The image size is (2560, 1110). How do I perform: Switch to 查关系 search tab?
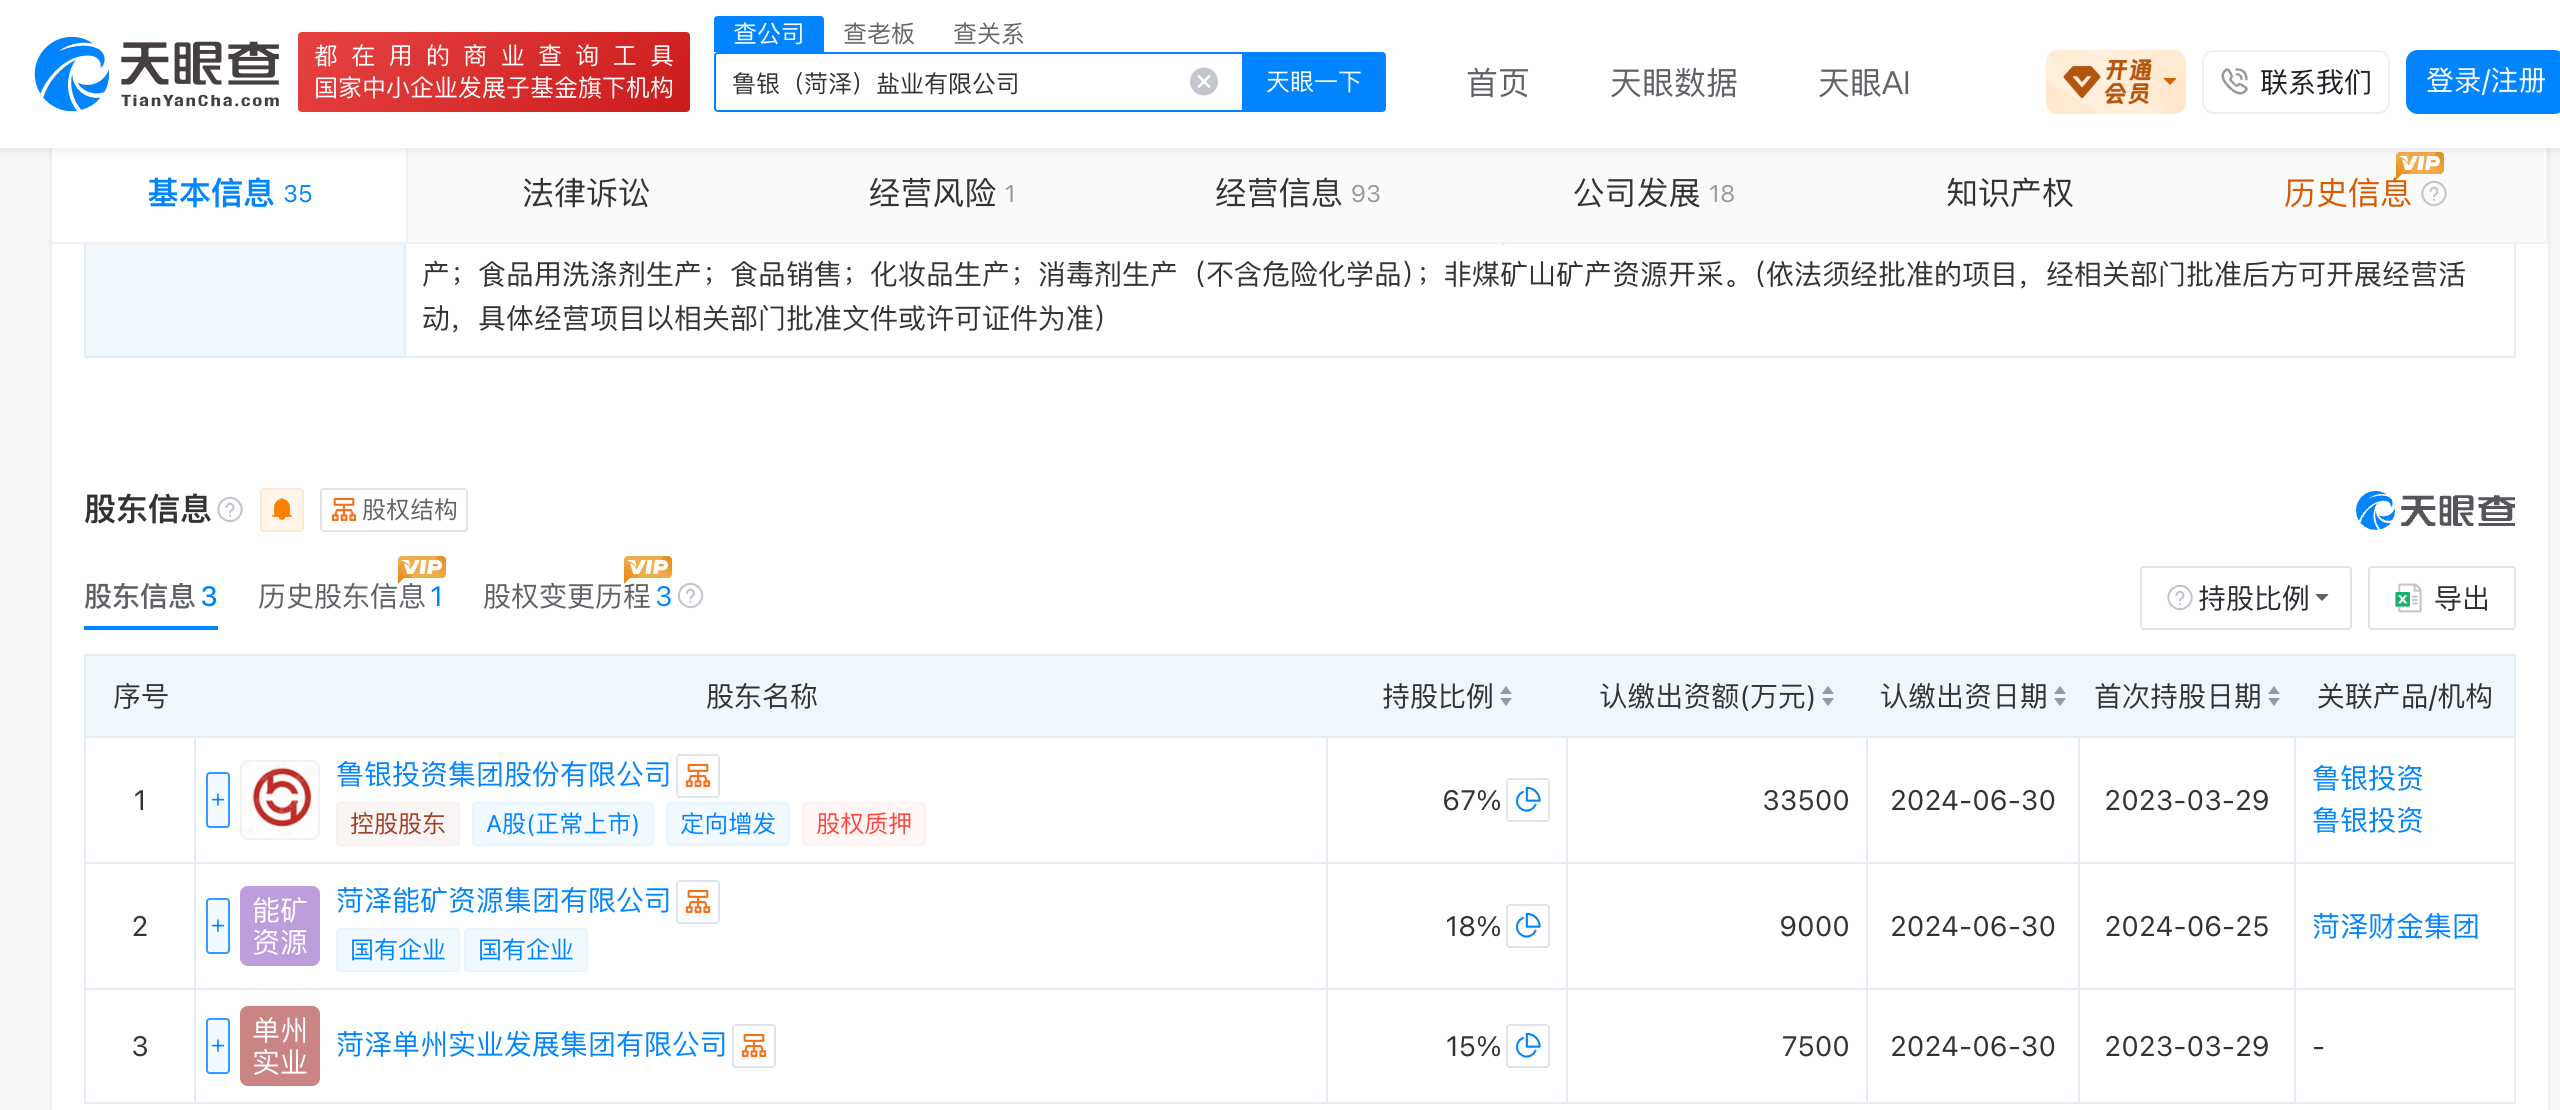pos(988,34)
